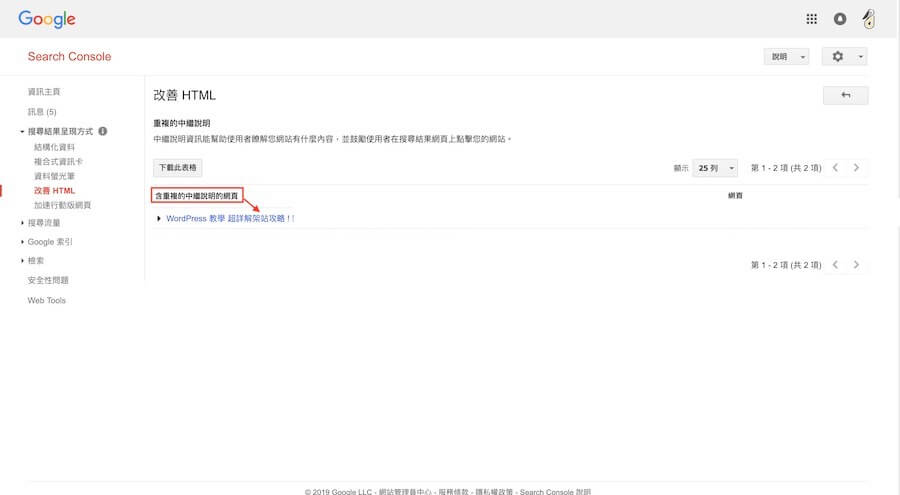Screen dimensions: 900x495
Task: Open the 25 列 rows dropdown
Action: (x=717, y=168)
